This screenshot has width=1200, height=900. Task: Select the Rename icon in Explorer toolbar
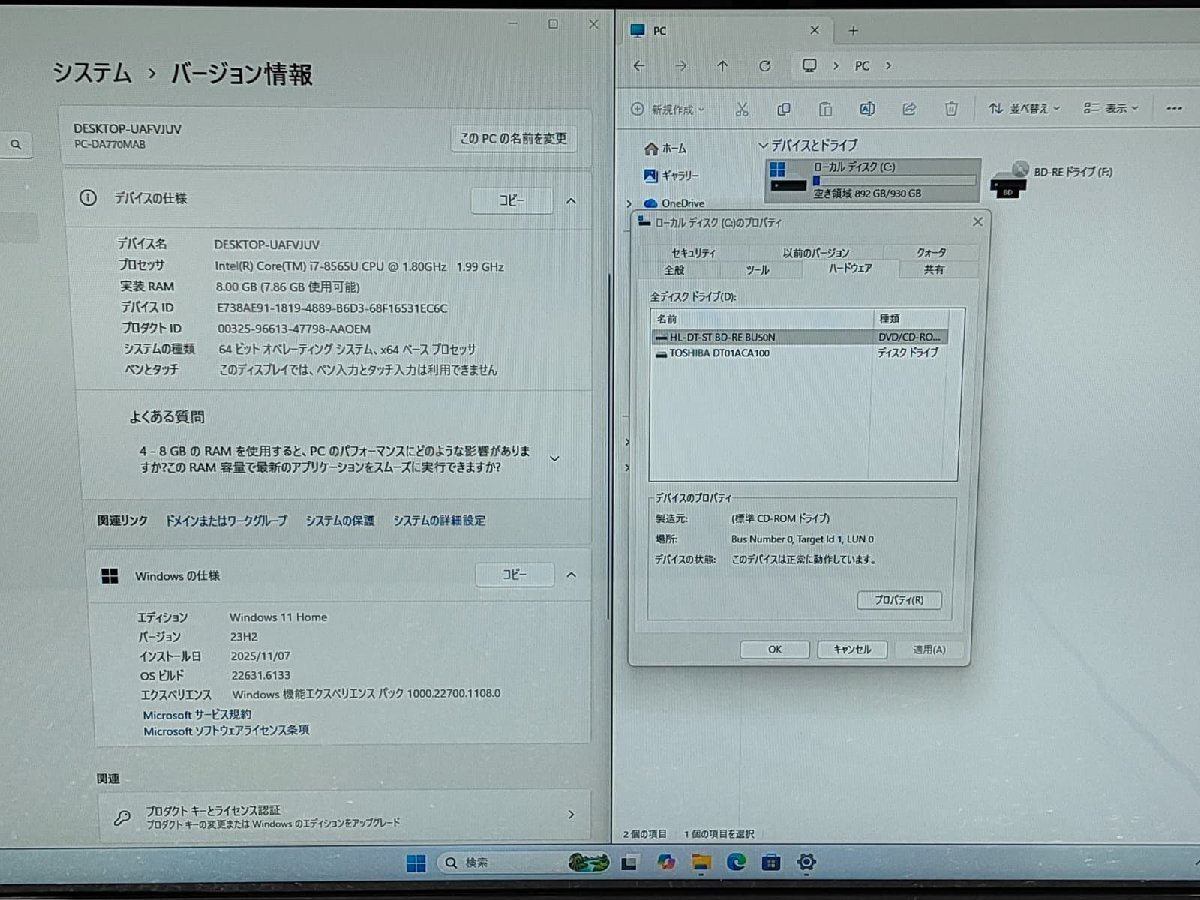coord(867,108)
